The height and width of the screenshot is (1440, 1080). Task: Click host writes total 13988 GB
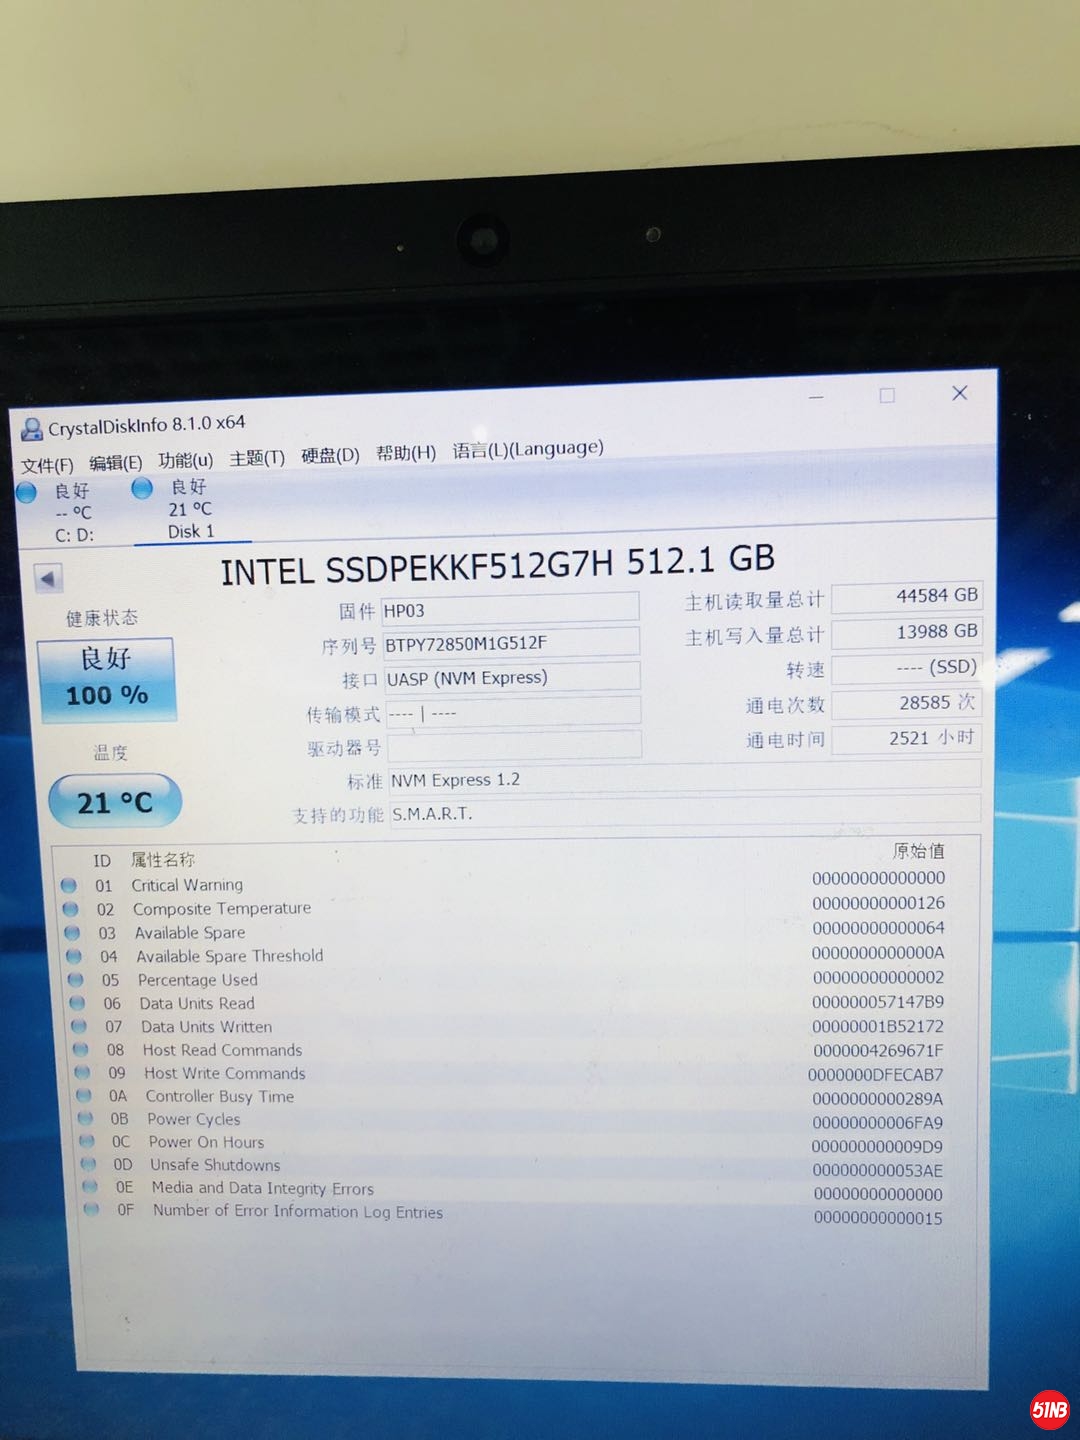[x=907, y=632]
